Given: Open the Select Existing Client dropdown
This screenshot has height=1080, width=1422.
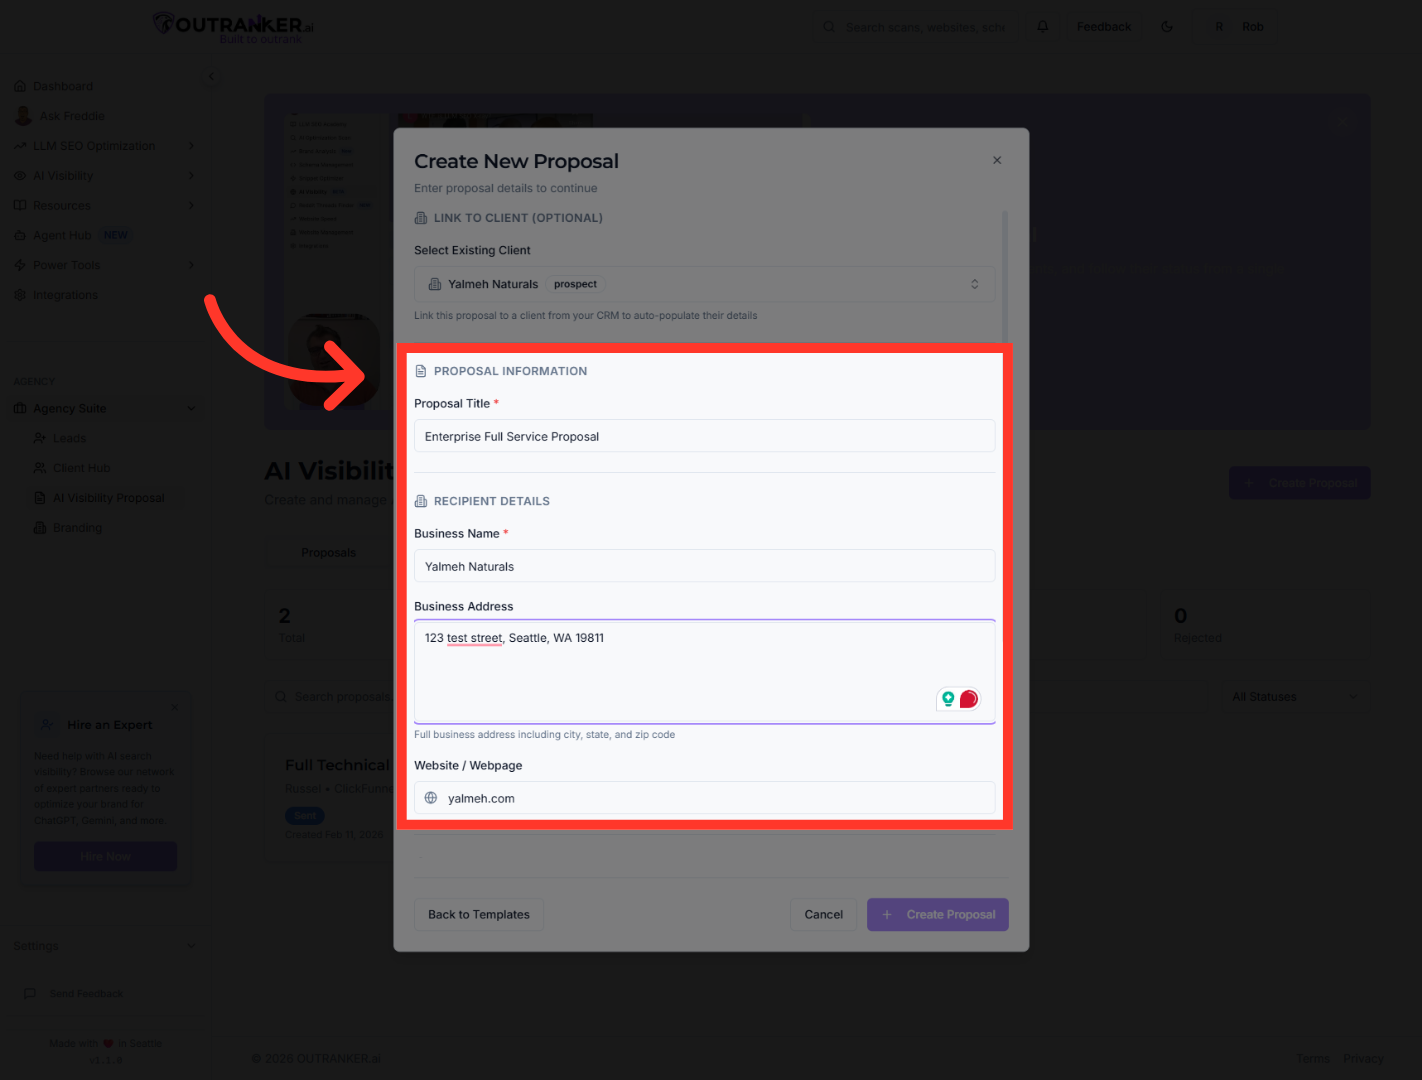Looking at the screenshot, I should tap(704, 284).
